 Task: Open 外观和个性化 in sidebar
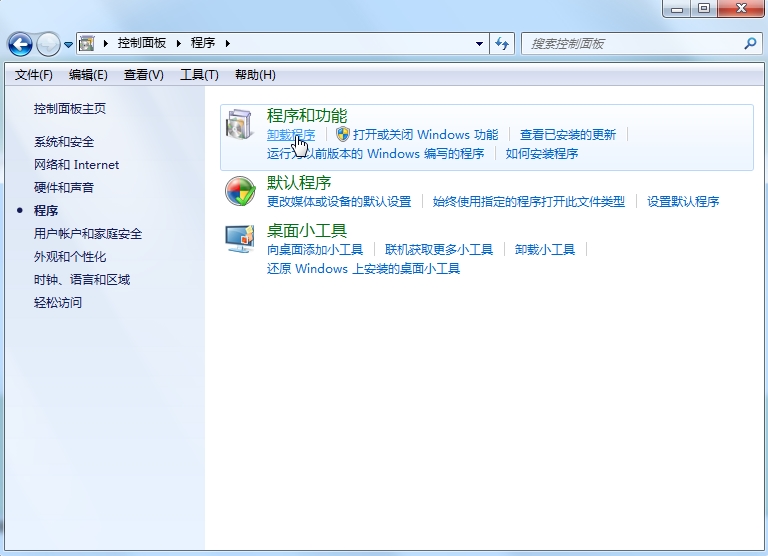click(x=70, y=257)
